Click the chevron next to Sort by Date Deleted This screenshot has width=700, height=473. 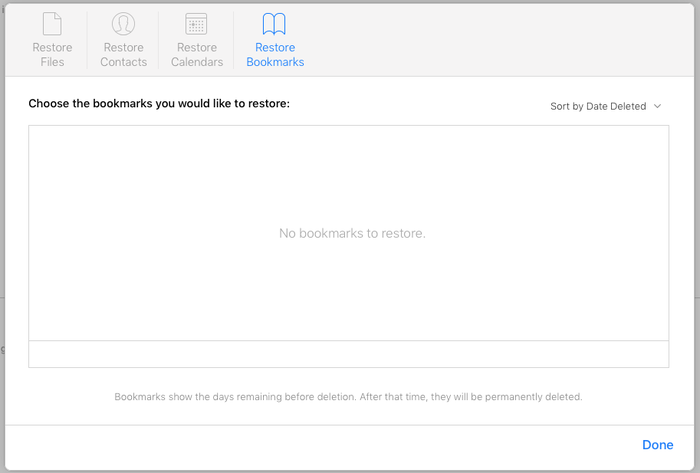click(x=657, y=106)
